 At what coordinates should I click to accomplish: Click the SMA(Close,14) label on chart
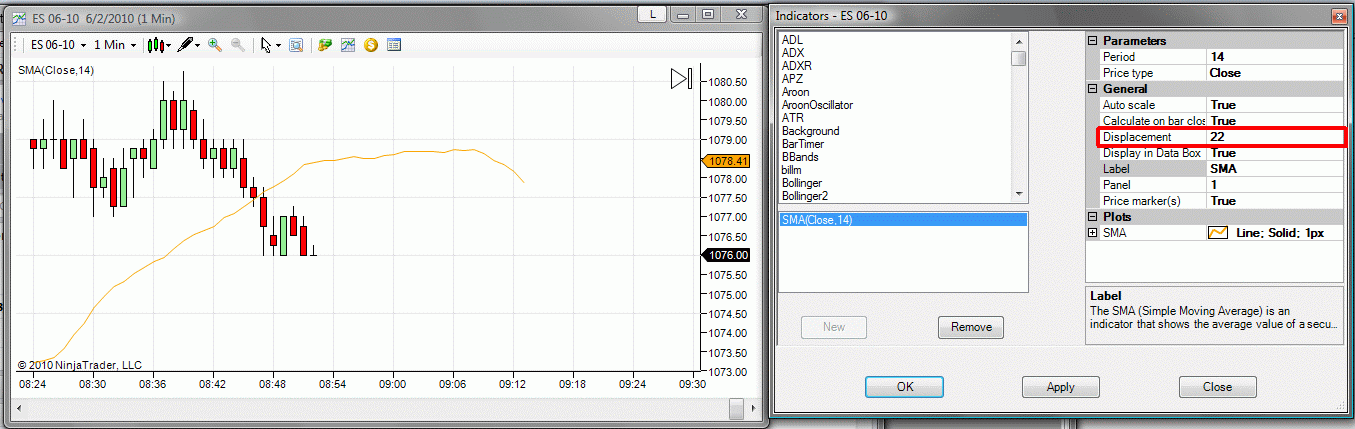tap(56, 69)
